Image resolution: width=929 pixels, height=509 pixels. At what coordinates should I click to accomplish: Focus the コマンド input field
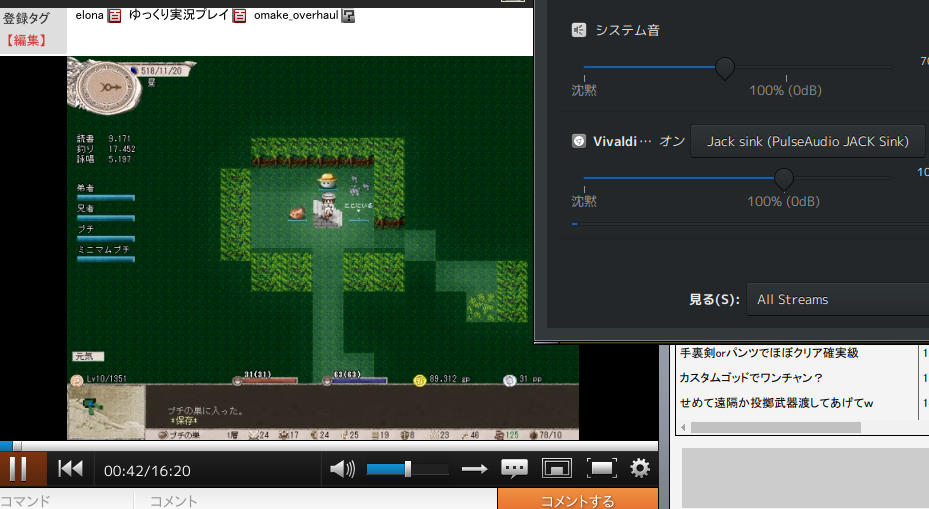pyautogui.click(x=66, y=500)
